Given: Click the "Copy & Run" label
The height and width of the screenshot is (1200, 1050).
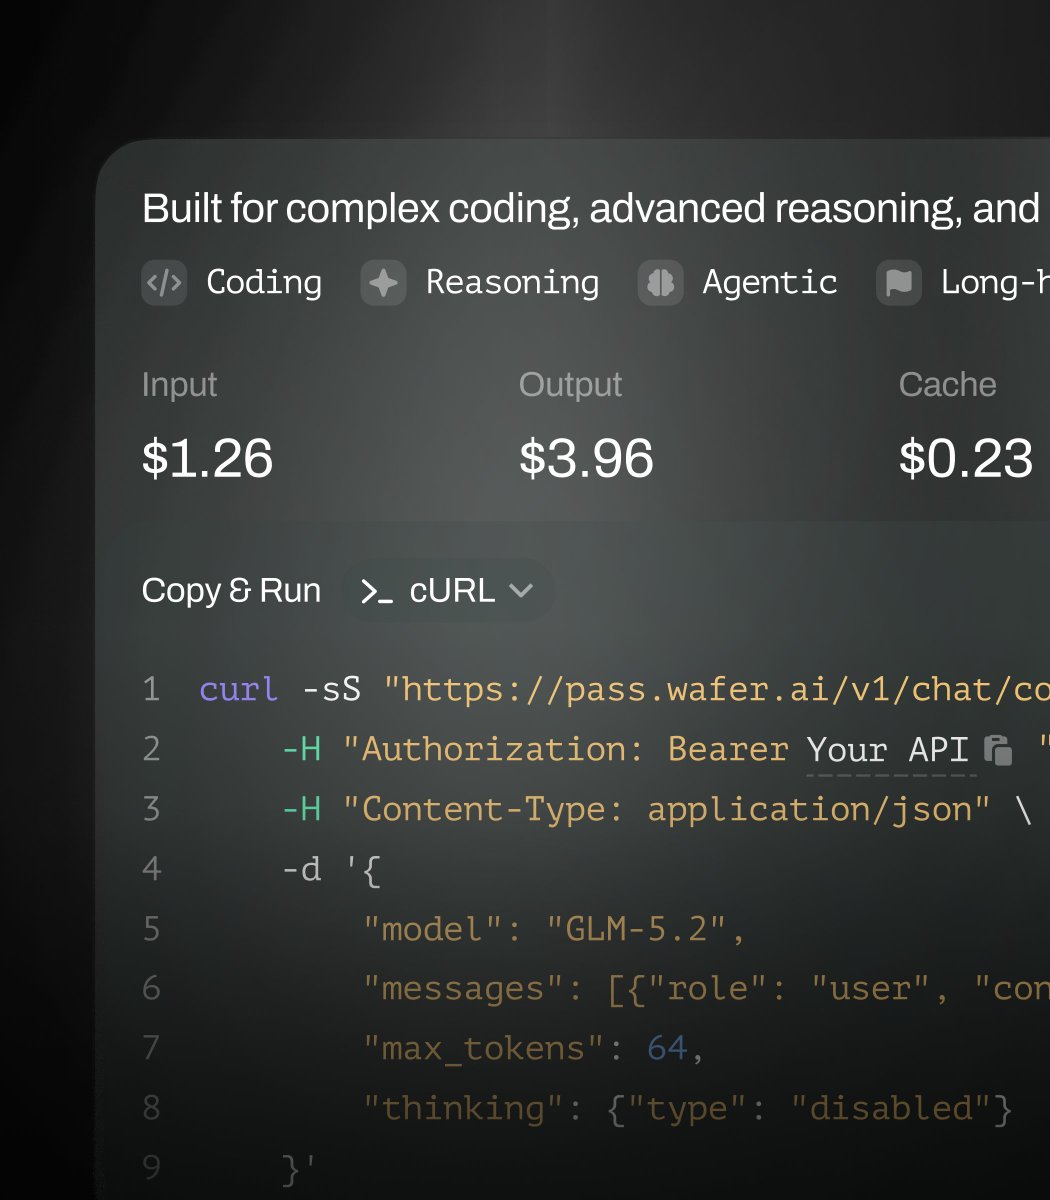Looking at the screenshot, I should [x=231, y=591].
